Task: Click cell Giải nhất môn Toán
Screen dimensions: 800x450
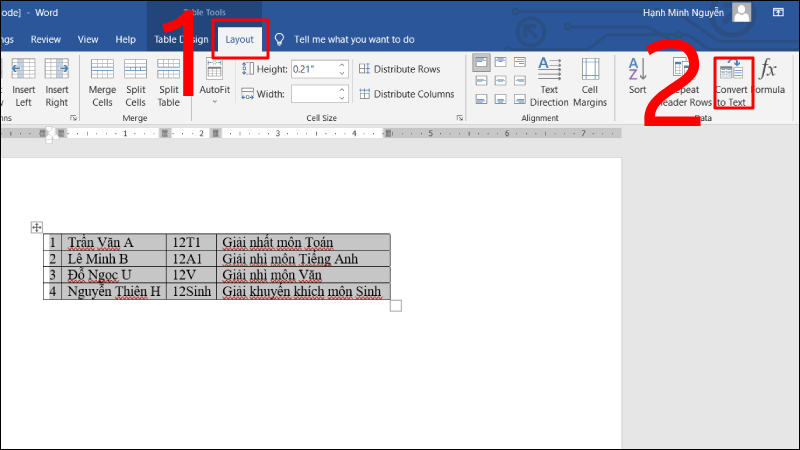Action: pyautogui.click(x=304, y=242)
